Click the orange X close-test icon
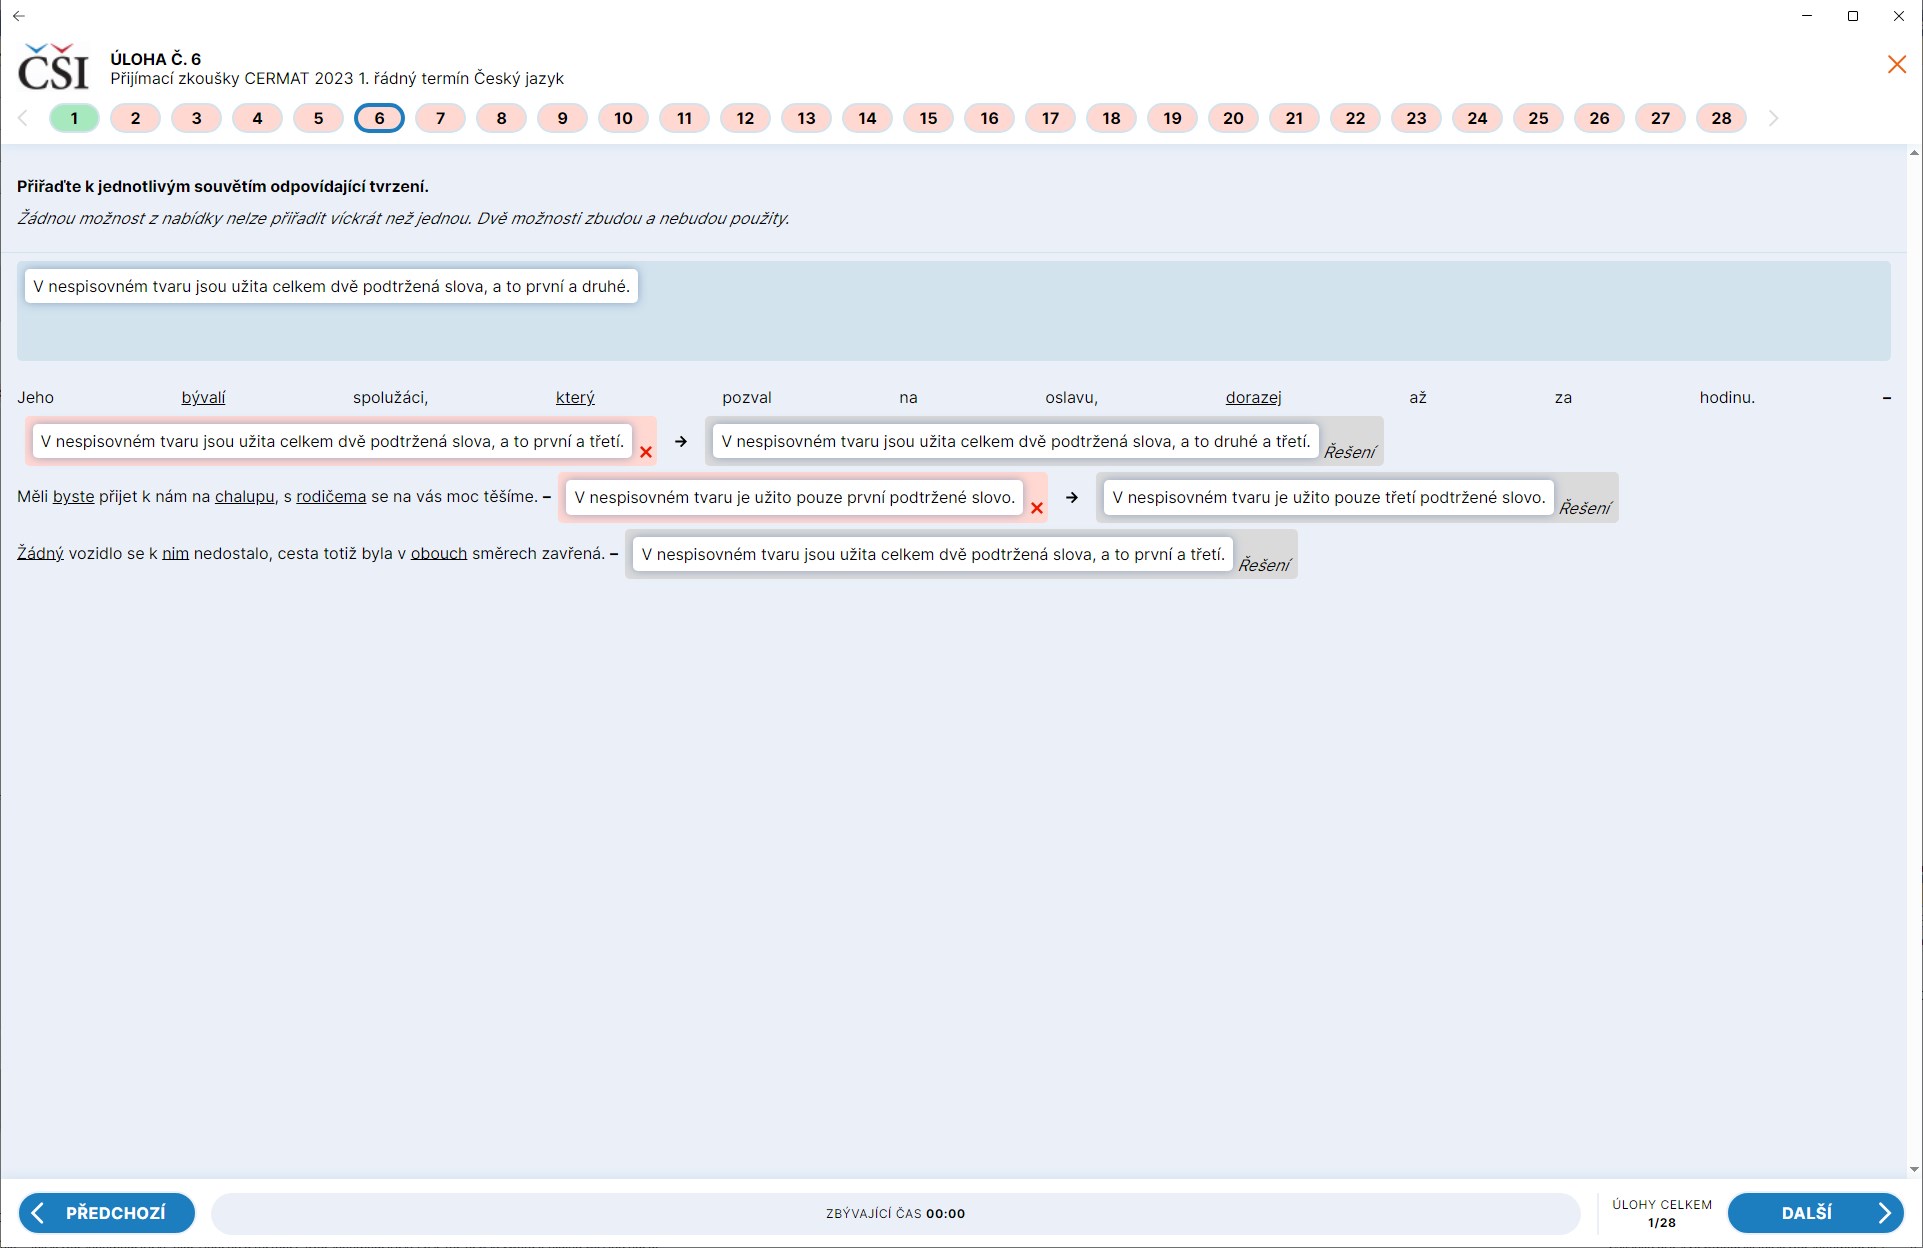 (1896, 65)
